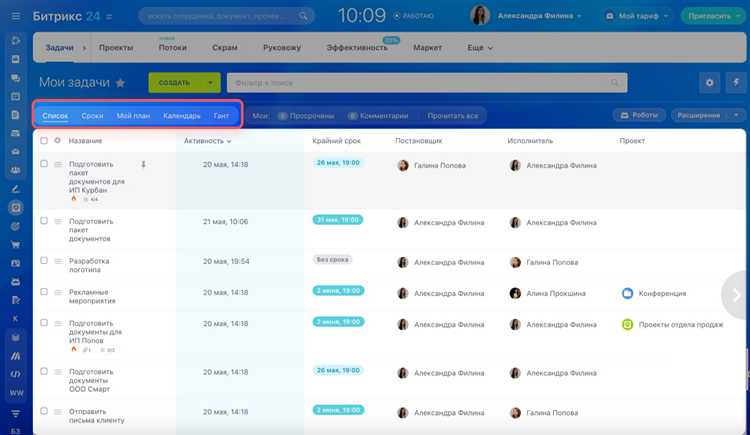Open the code brackets icon in the sidebar
Screen dimensions: 750x435
[x=16, y=374]
